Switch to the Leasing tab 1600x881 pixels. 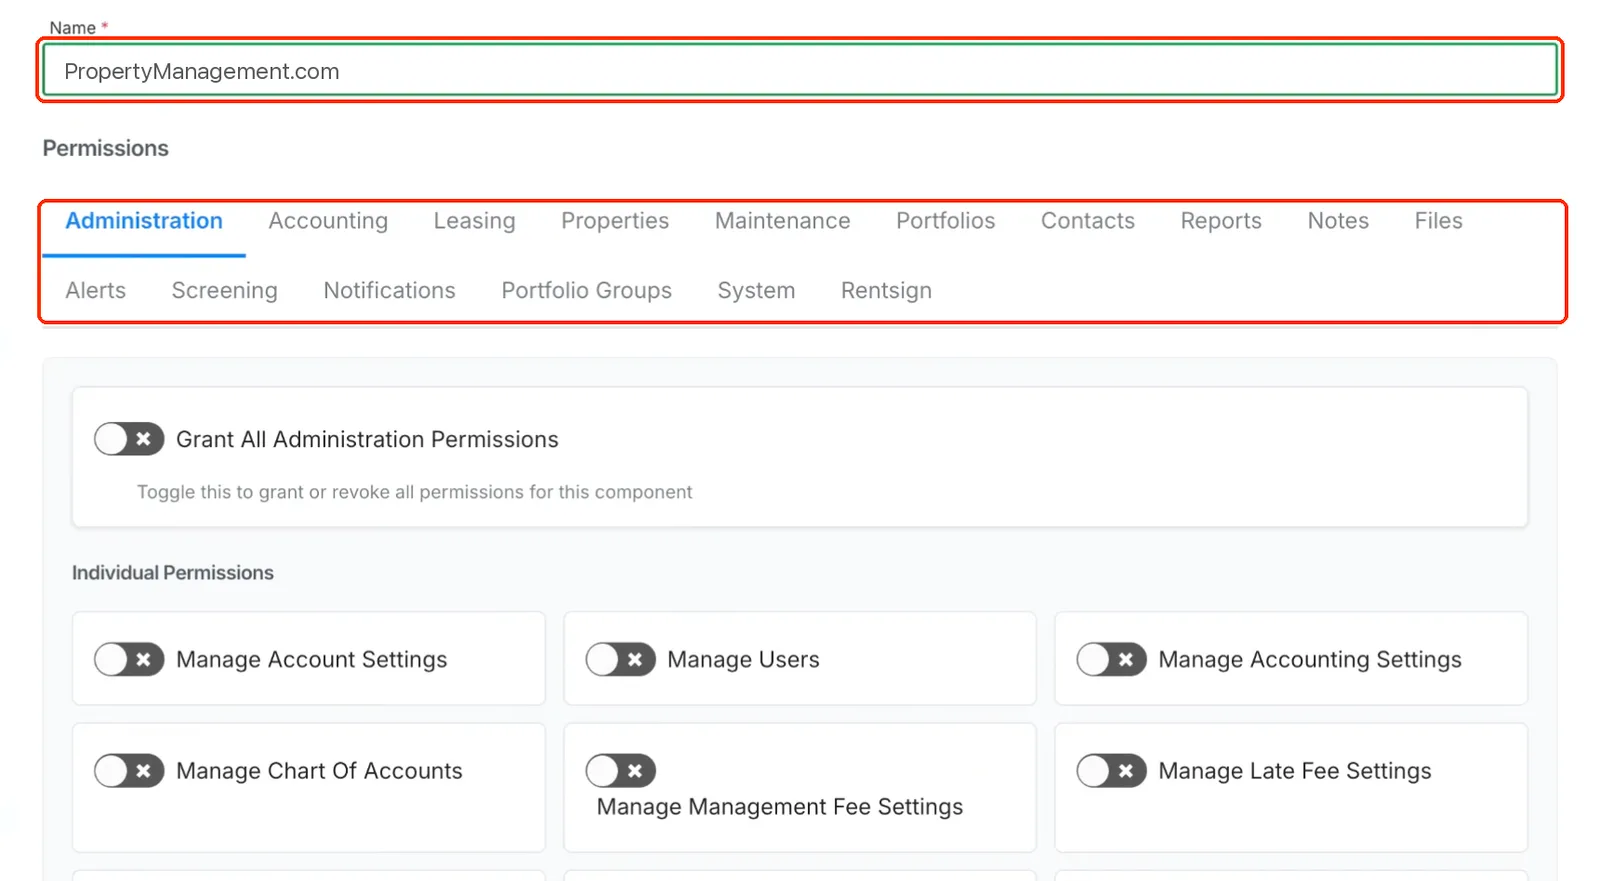pyautogui.click(x=475, y=221)
